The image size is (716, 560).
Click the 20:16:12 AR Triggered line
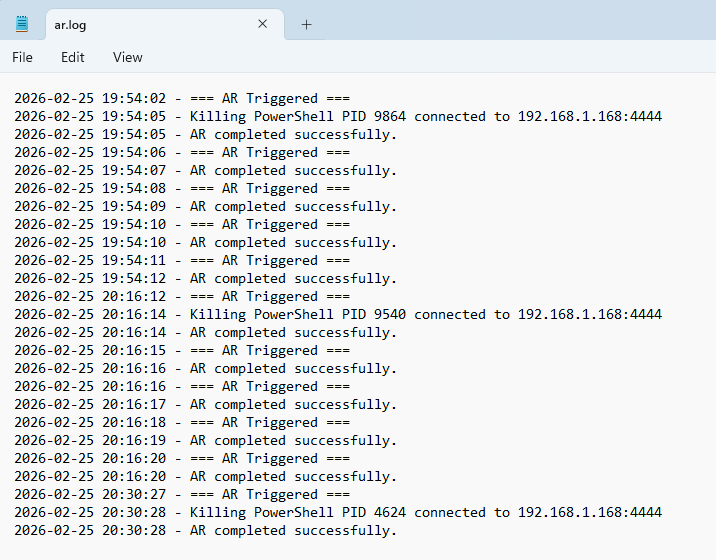click(180, 297)
